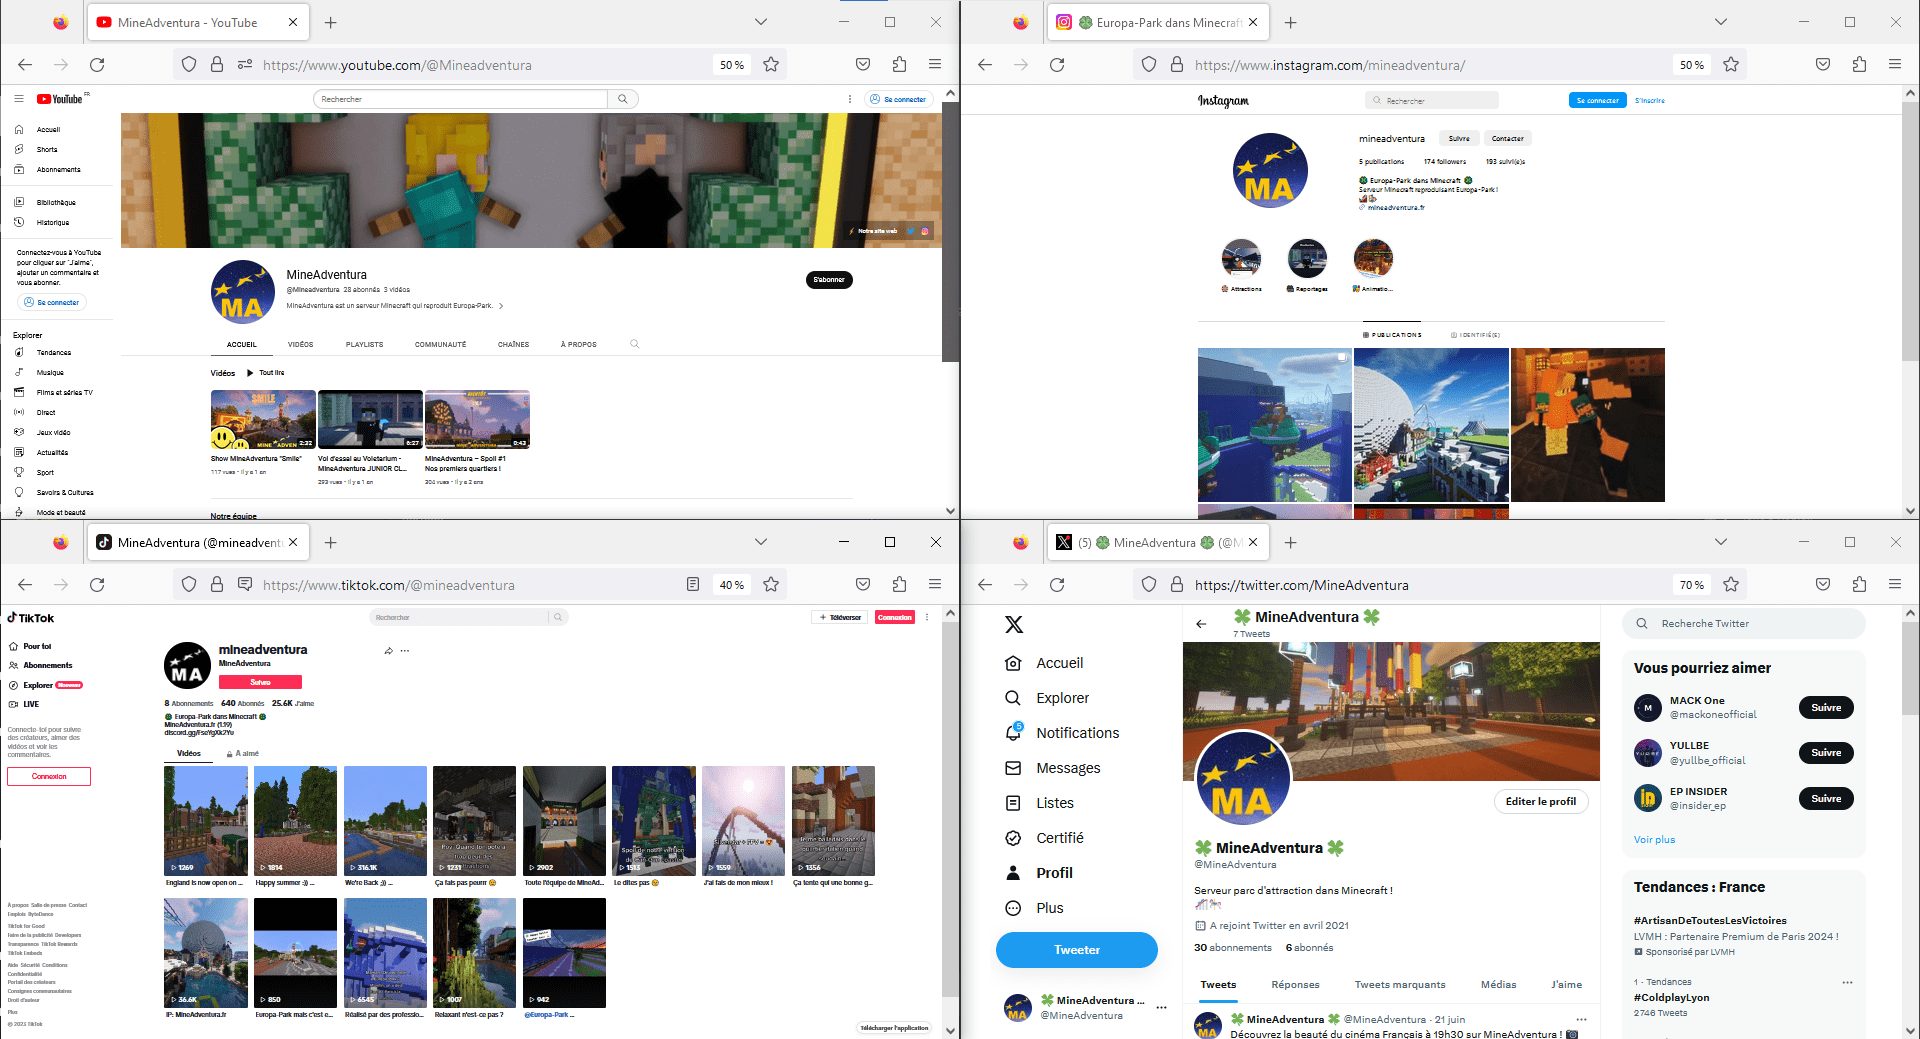Click TikTok search magnifier icon
This screenshot has width=1920, height=1039.
point(559,618)
